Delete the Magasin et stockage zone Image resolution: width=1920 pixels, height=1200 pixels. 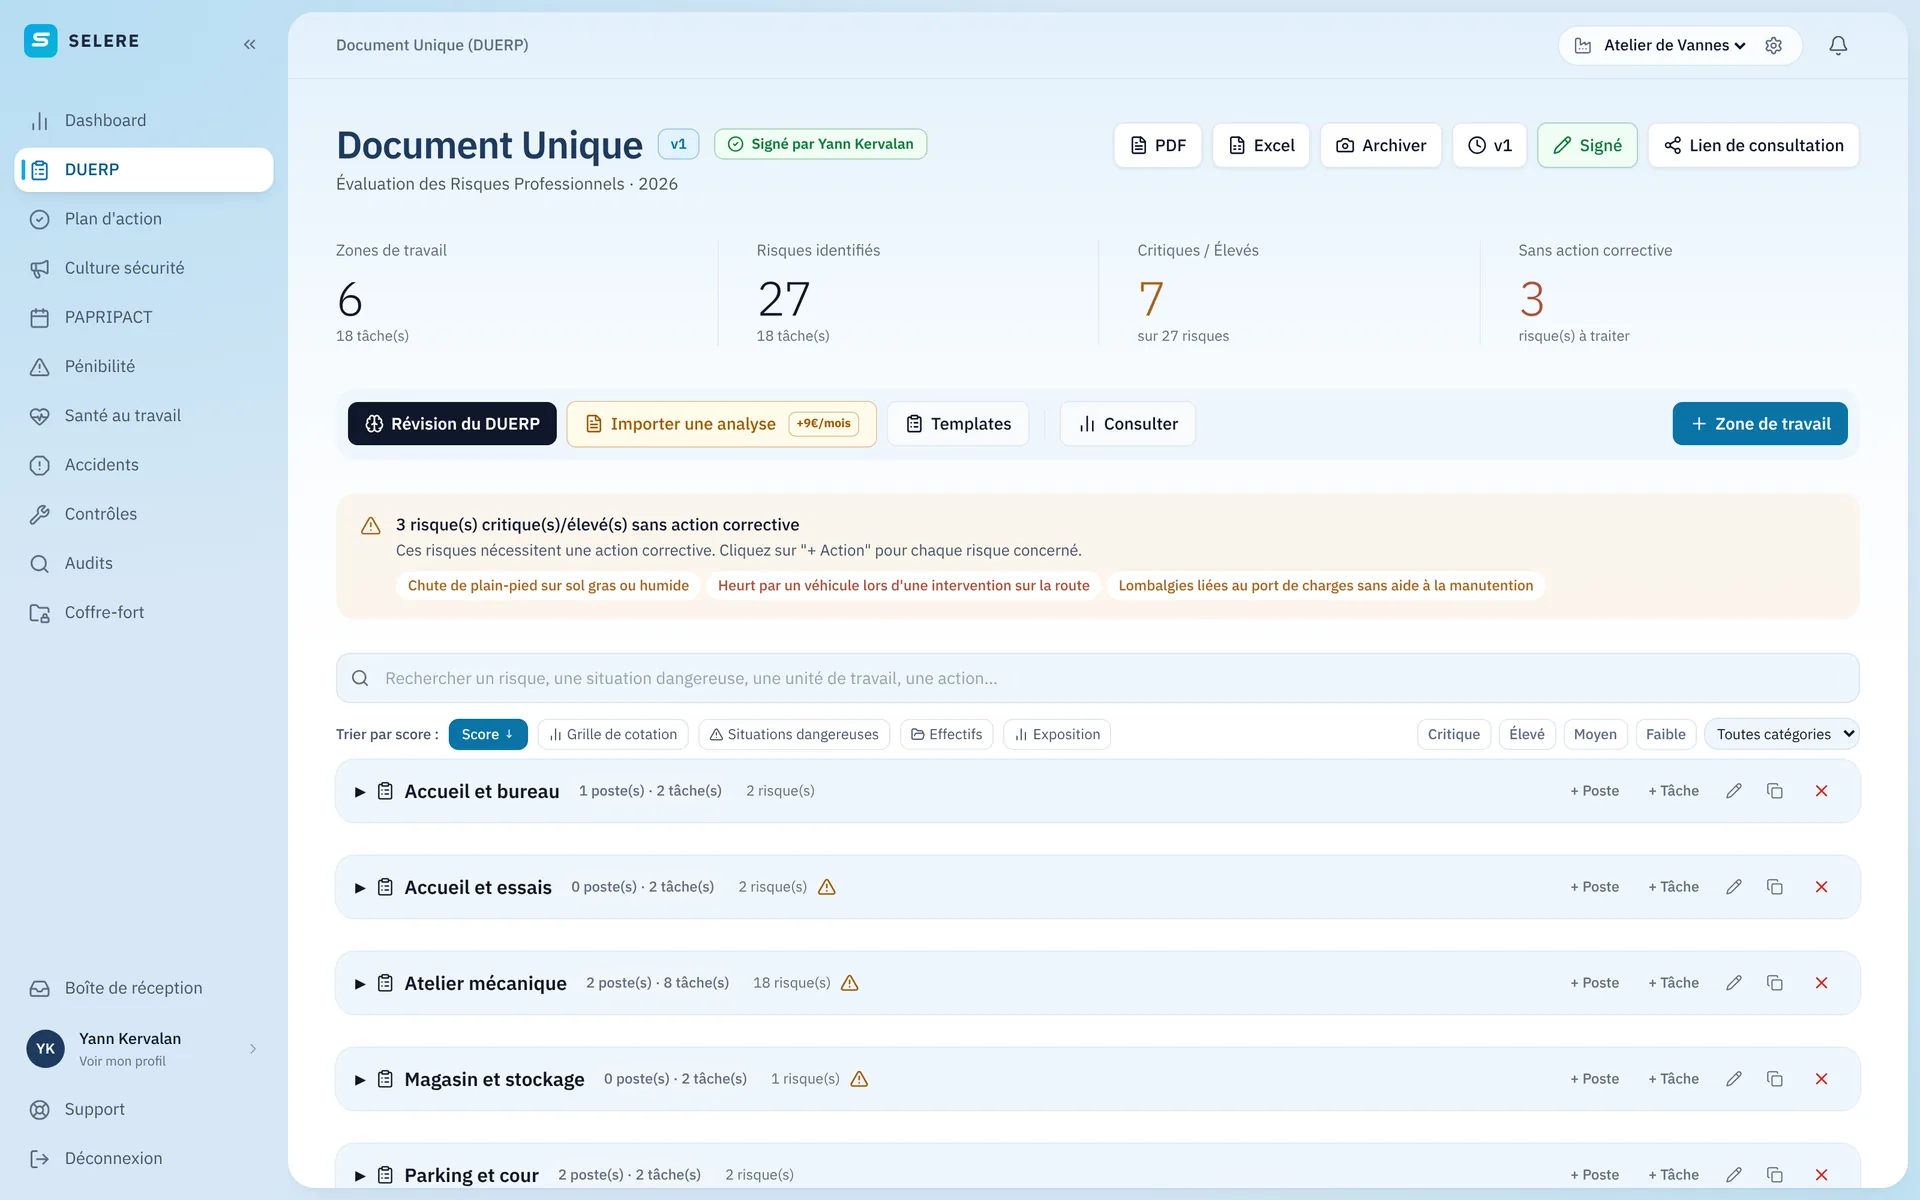click(x=1821, y=1079)
